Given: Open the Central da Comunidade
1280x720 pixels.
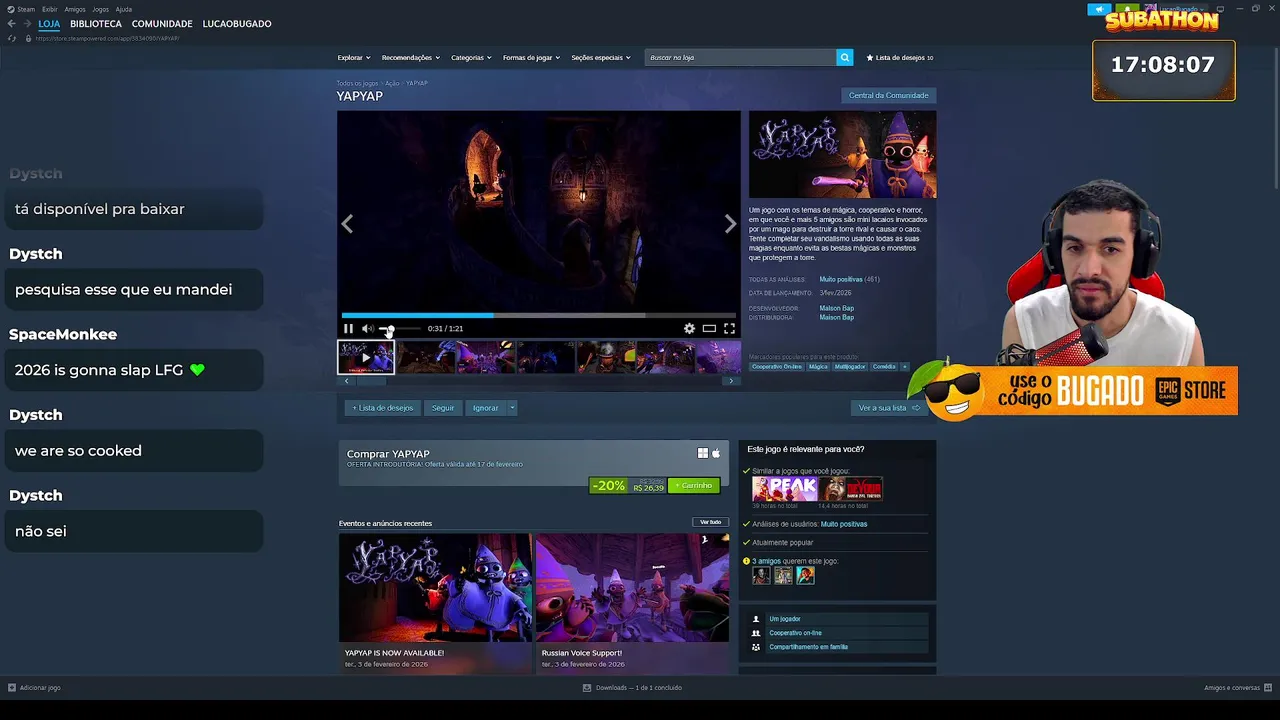Looking at the screenshot, I should pyautogui.click(x=889, y=95).
